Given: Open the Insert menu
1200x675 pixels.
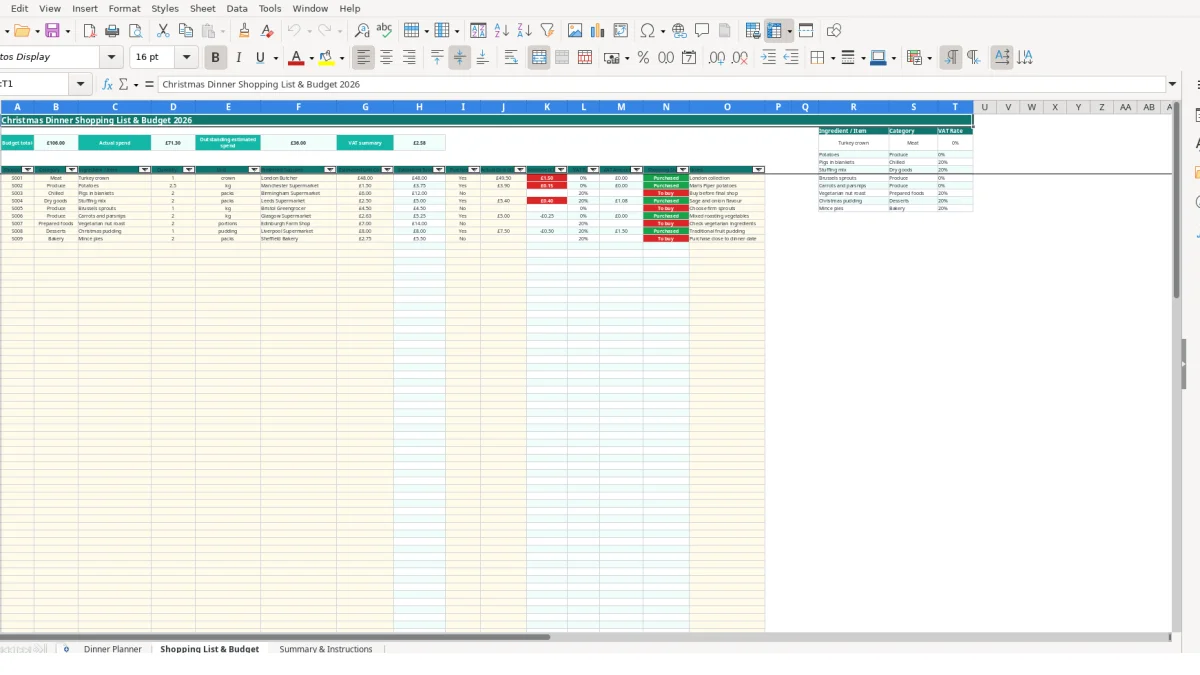Looking at the screenshot, I should pyautogui.click(x=85, y=8).
